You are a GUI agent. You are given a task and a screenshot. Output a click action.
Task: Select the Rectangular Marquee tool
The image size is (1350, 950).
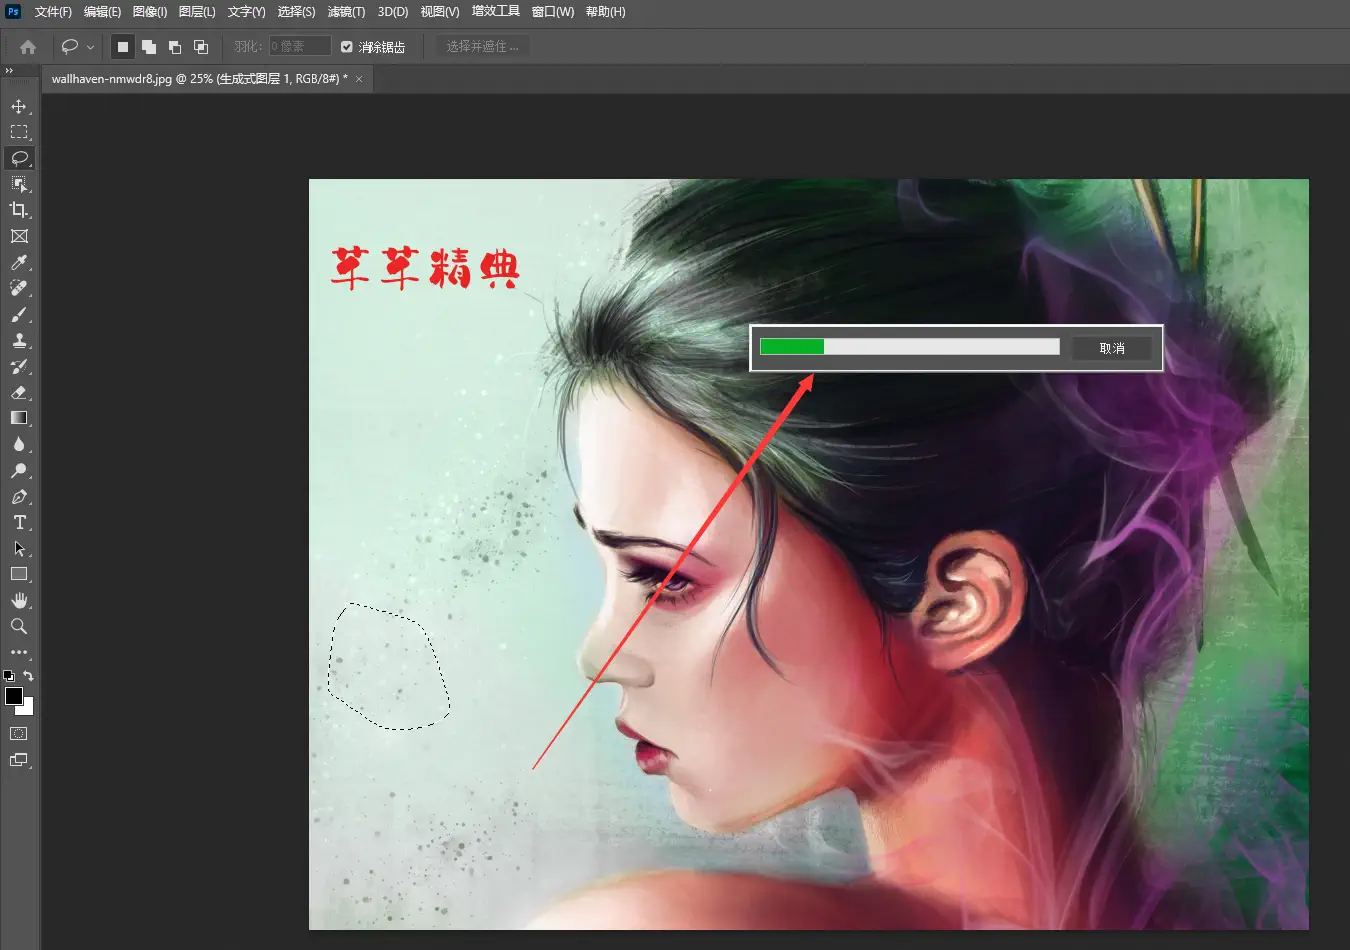pyautogui.click(x=19, y=132)
